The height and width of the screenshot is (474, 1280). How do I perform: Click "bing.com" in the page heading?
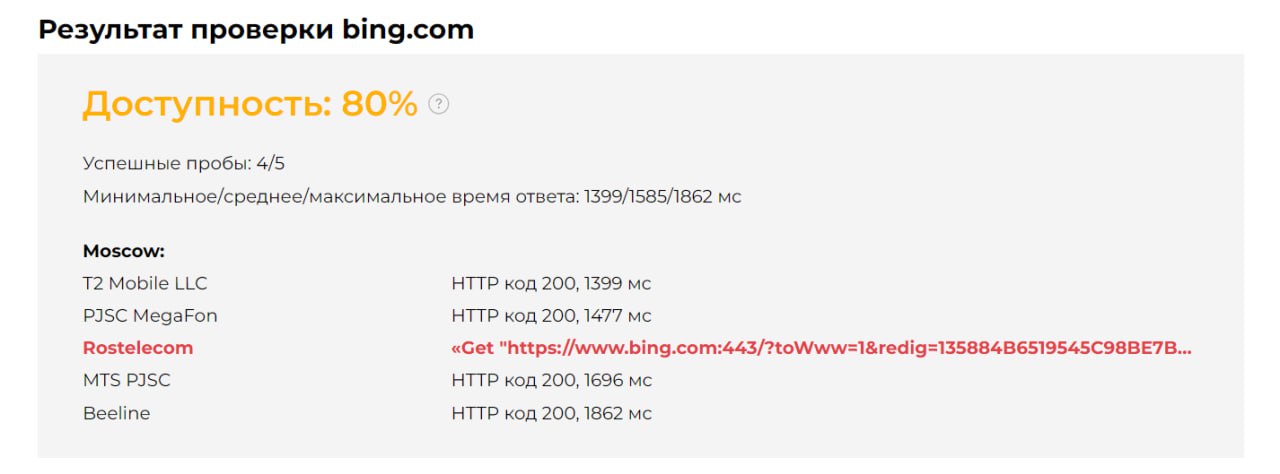[410, 29]
